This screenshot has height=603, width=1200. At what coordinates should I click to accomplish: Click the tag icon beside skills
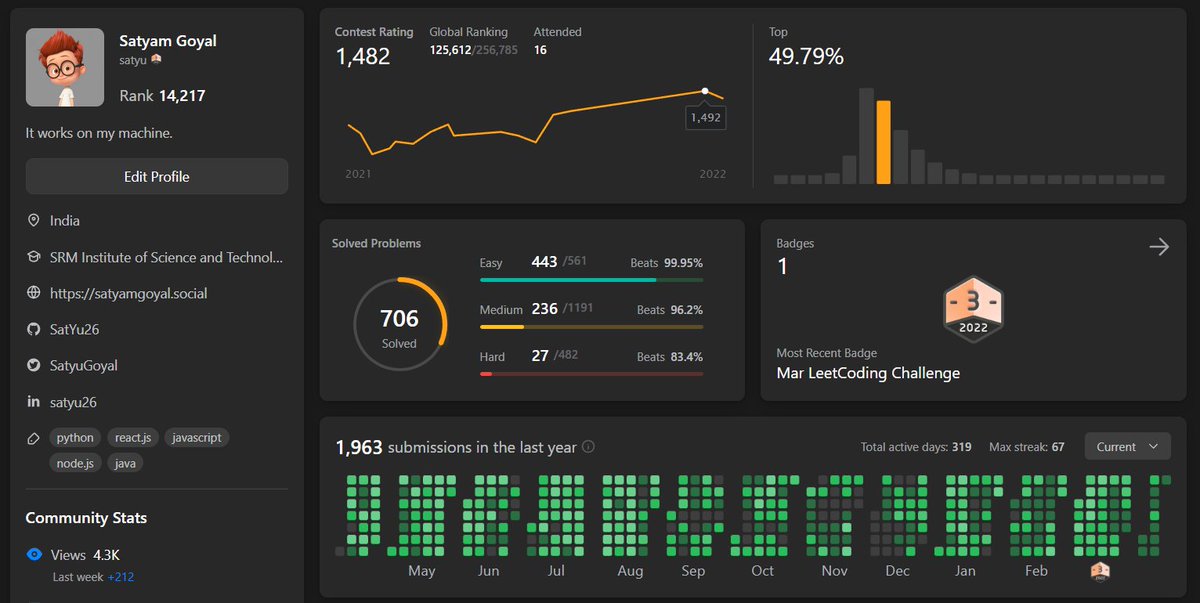(33, 438)
